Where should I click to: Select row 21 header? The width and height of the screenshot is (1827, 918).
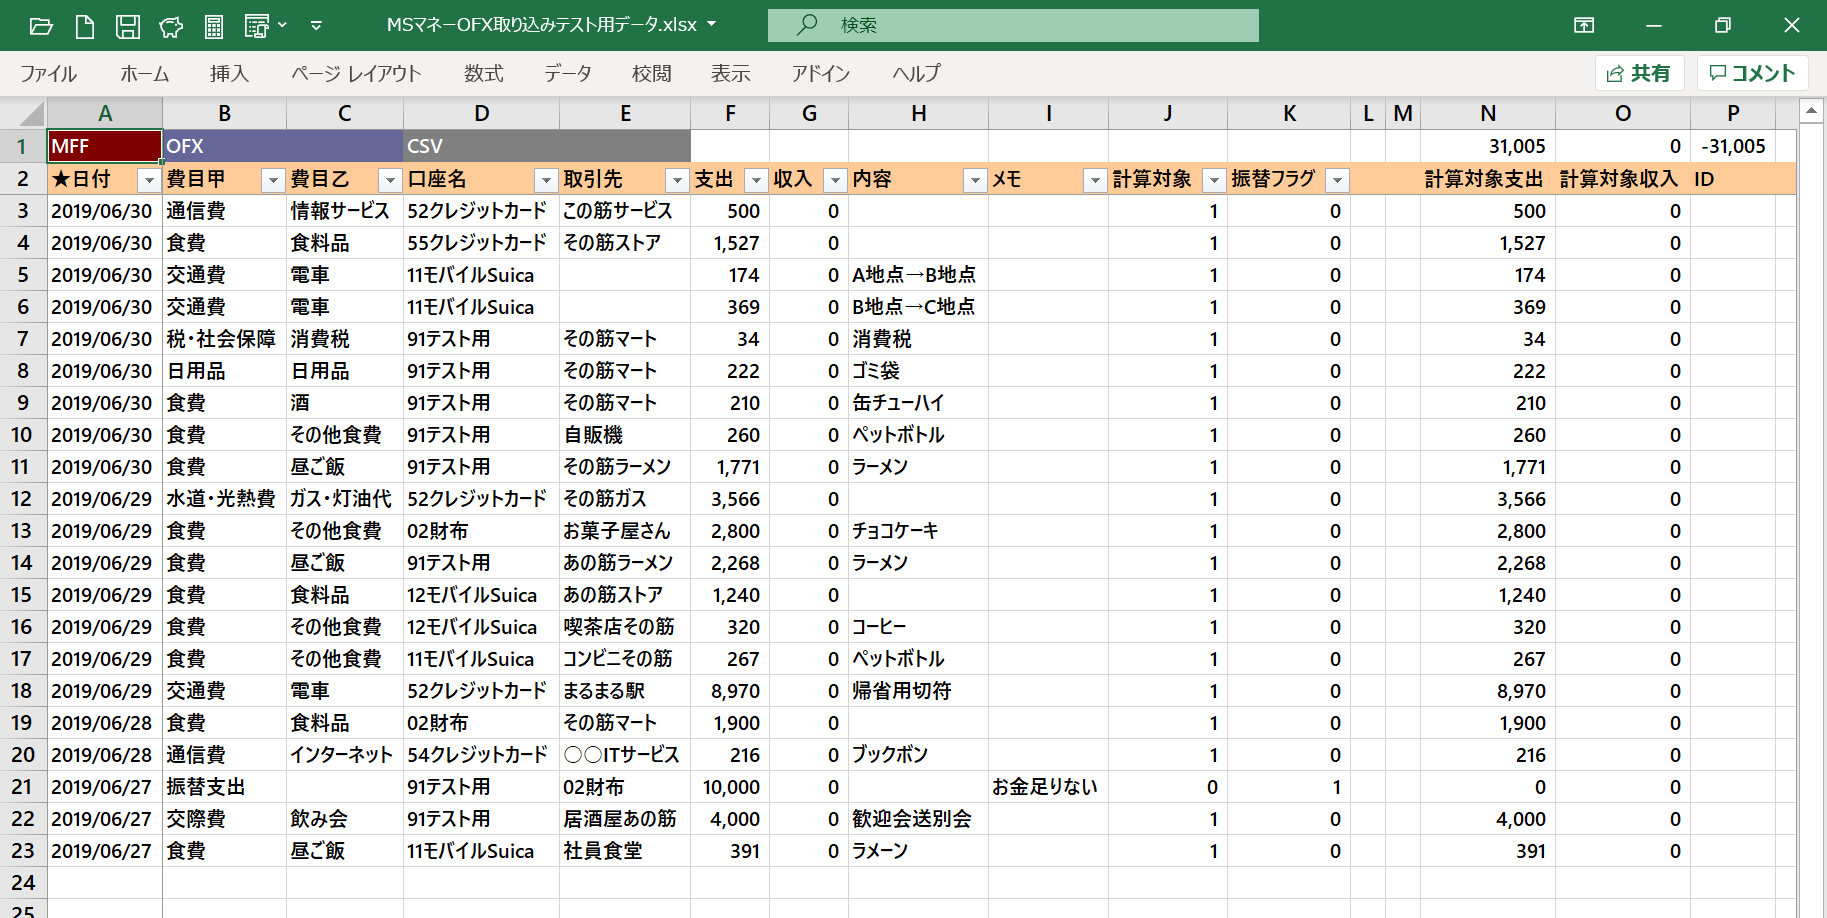22,787
